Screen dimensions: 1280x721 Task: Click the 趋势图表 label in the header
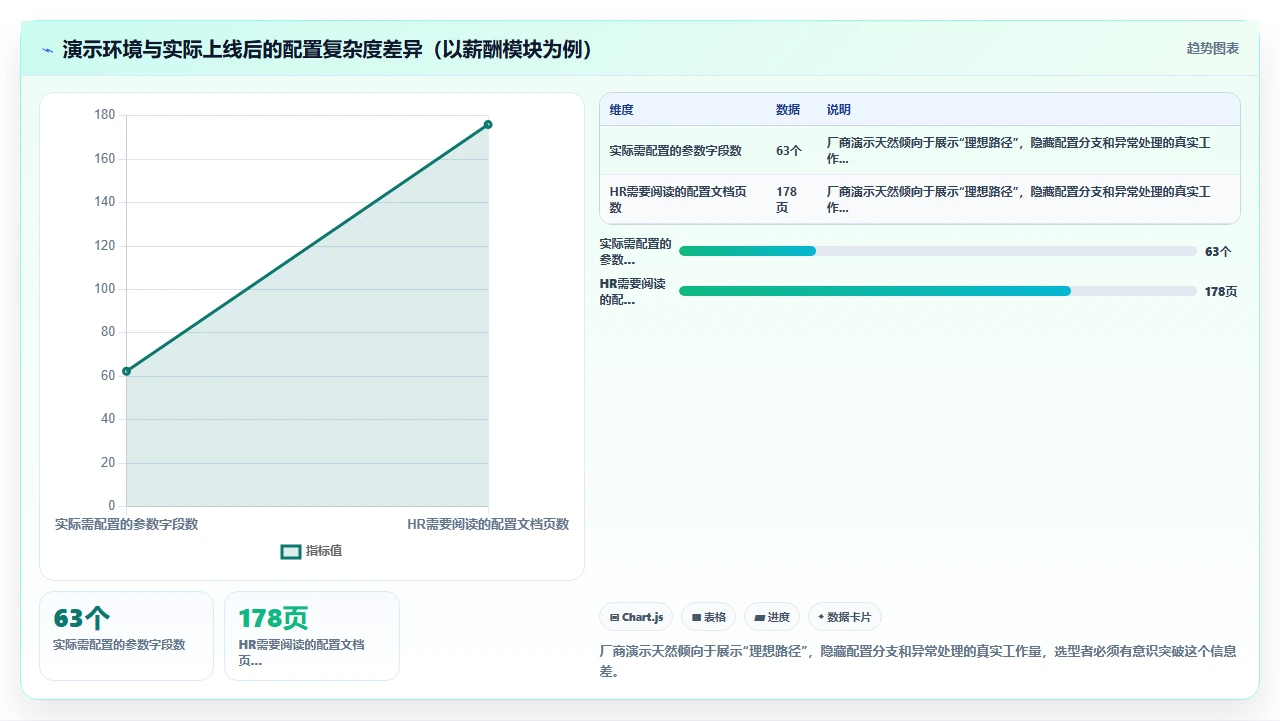(1213, 48)
